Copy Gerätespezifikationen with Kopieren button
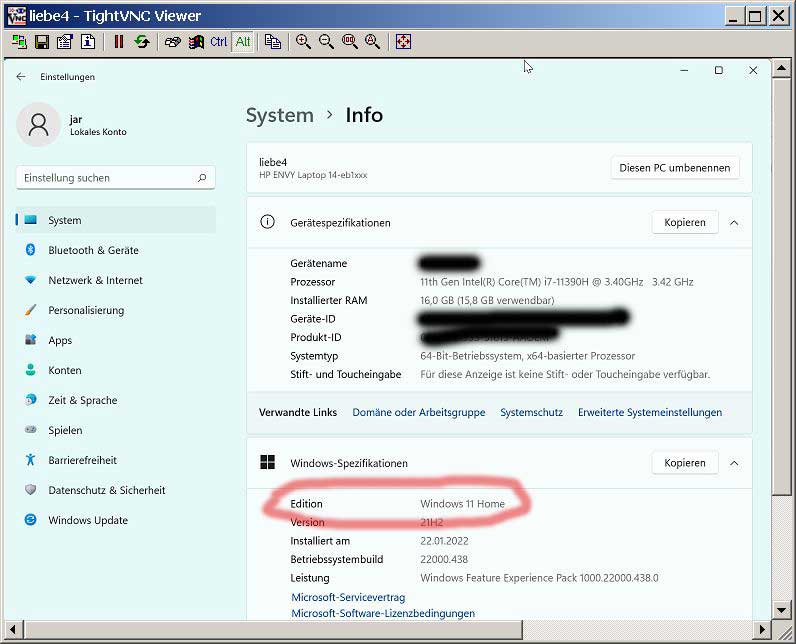Viewport: 796px width, 644px height. coord(685,222)
